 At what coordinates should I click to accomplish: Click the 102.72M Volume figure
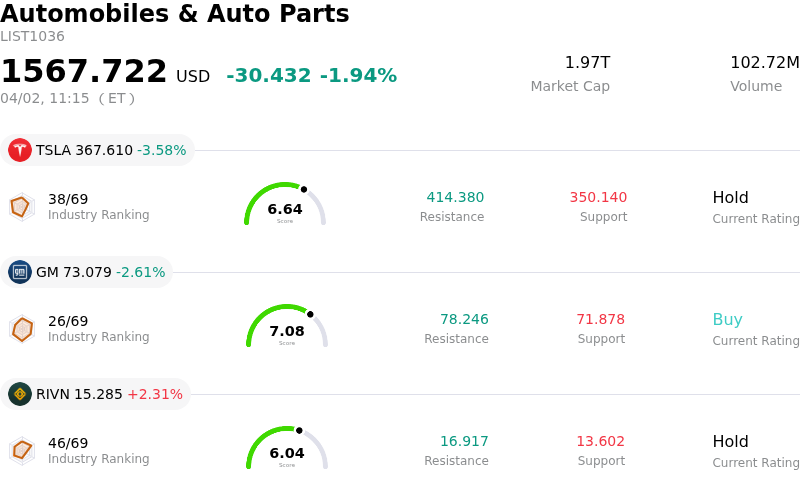[x=764, y=63]
